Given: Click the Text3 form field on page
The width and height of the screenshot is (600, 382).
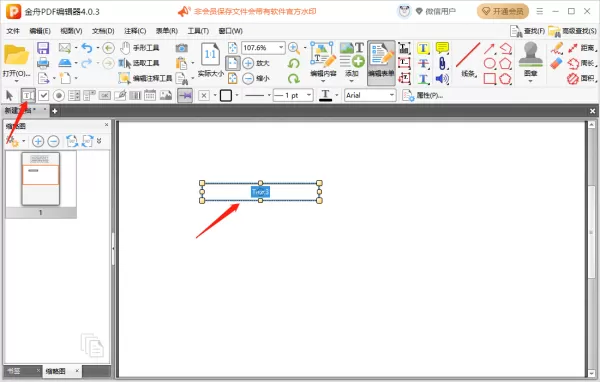Looking at the screenshot, I should 261,192.
